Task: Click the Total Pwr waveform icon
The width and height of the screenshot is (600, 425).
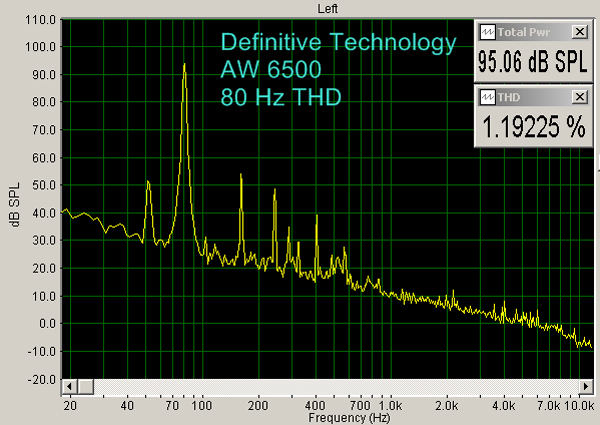Action: (x=488, y=32)
